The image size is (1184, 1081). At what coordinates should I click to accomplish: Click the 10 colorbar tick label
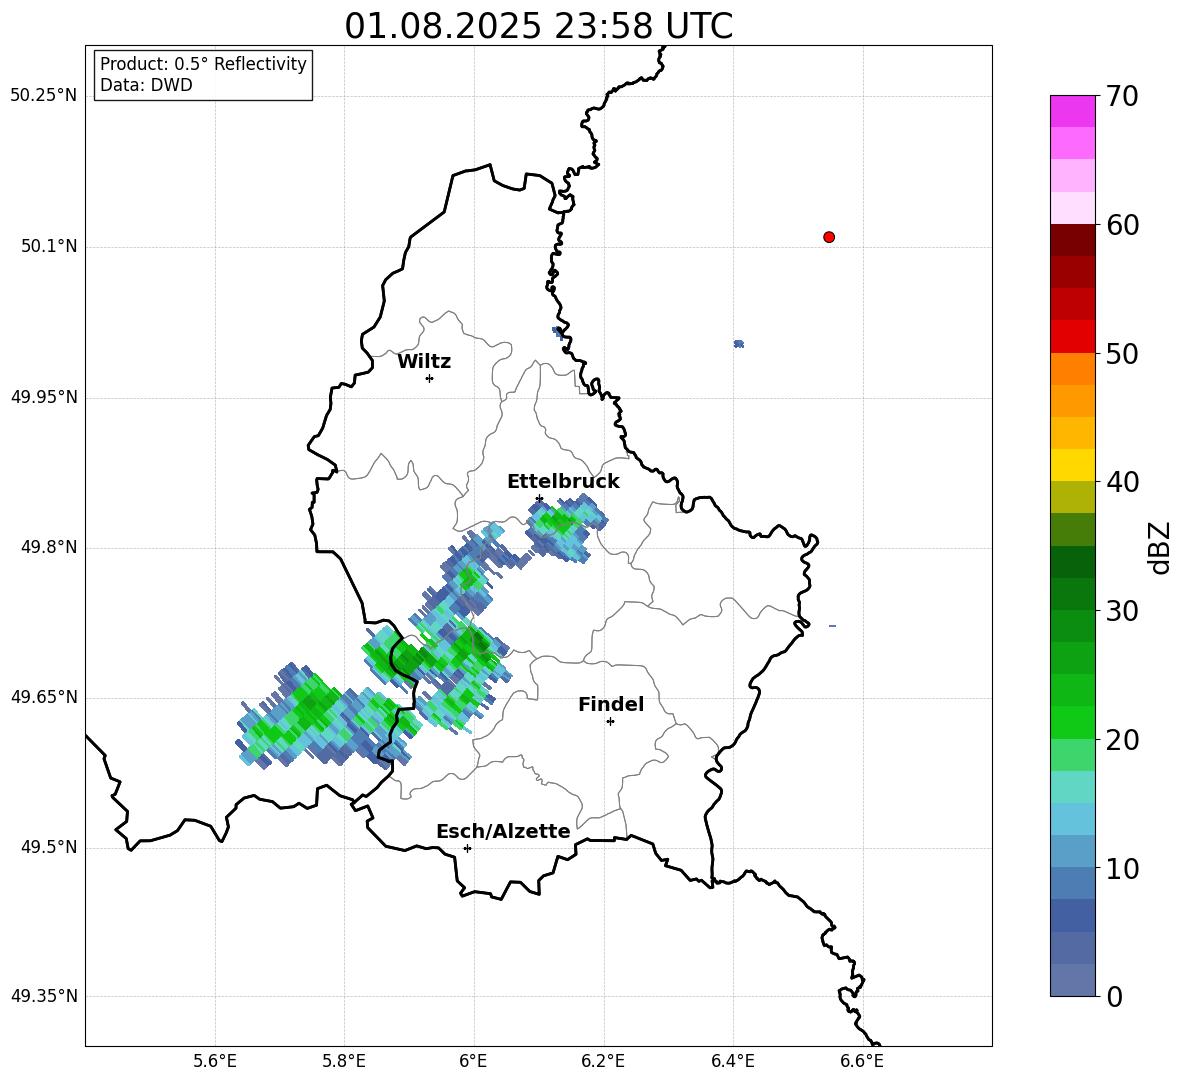[x=1123, y=868]
